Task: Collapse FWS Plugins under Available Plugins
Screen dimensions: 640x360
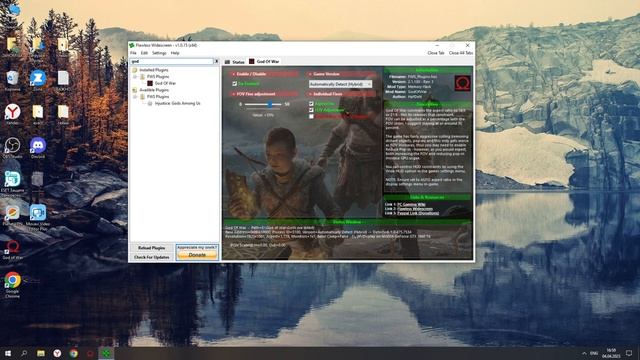Action: pyautogui.click(x=135, y=97)
